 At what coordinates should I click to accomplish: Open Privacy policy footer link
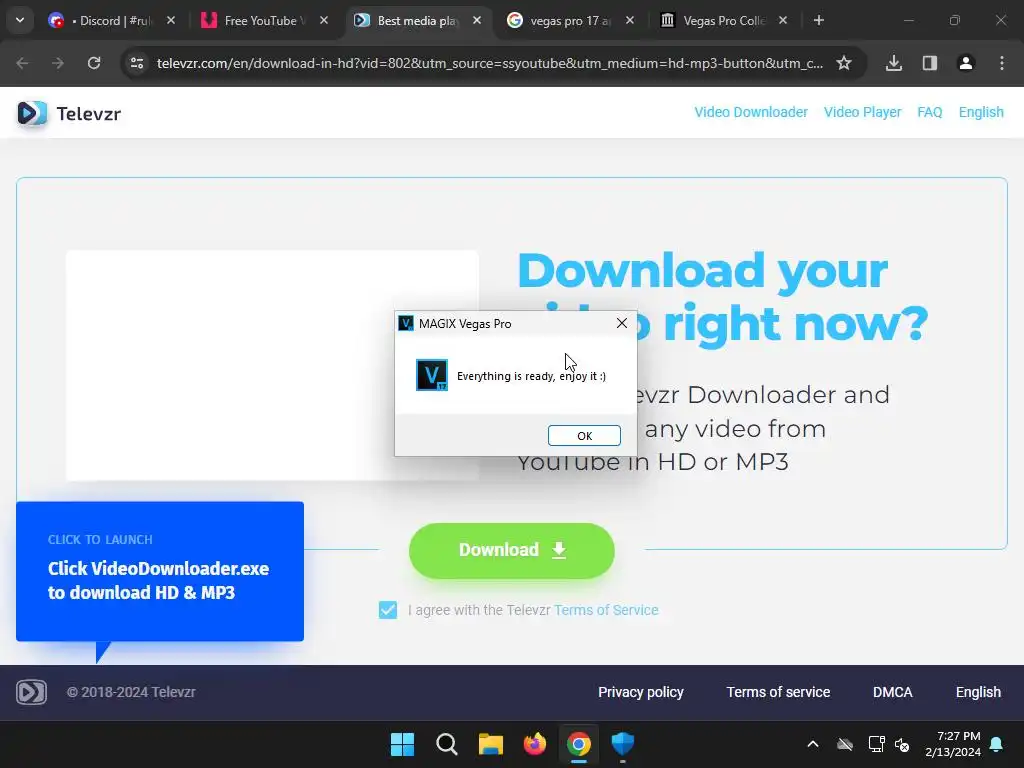point(641,692)
